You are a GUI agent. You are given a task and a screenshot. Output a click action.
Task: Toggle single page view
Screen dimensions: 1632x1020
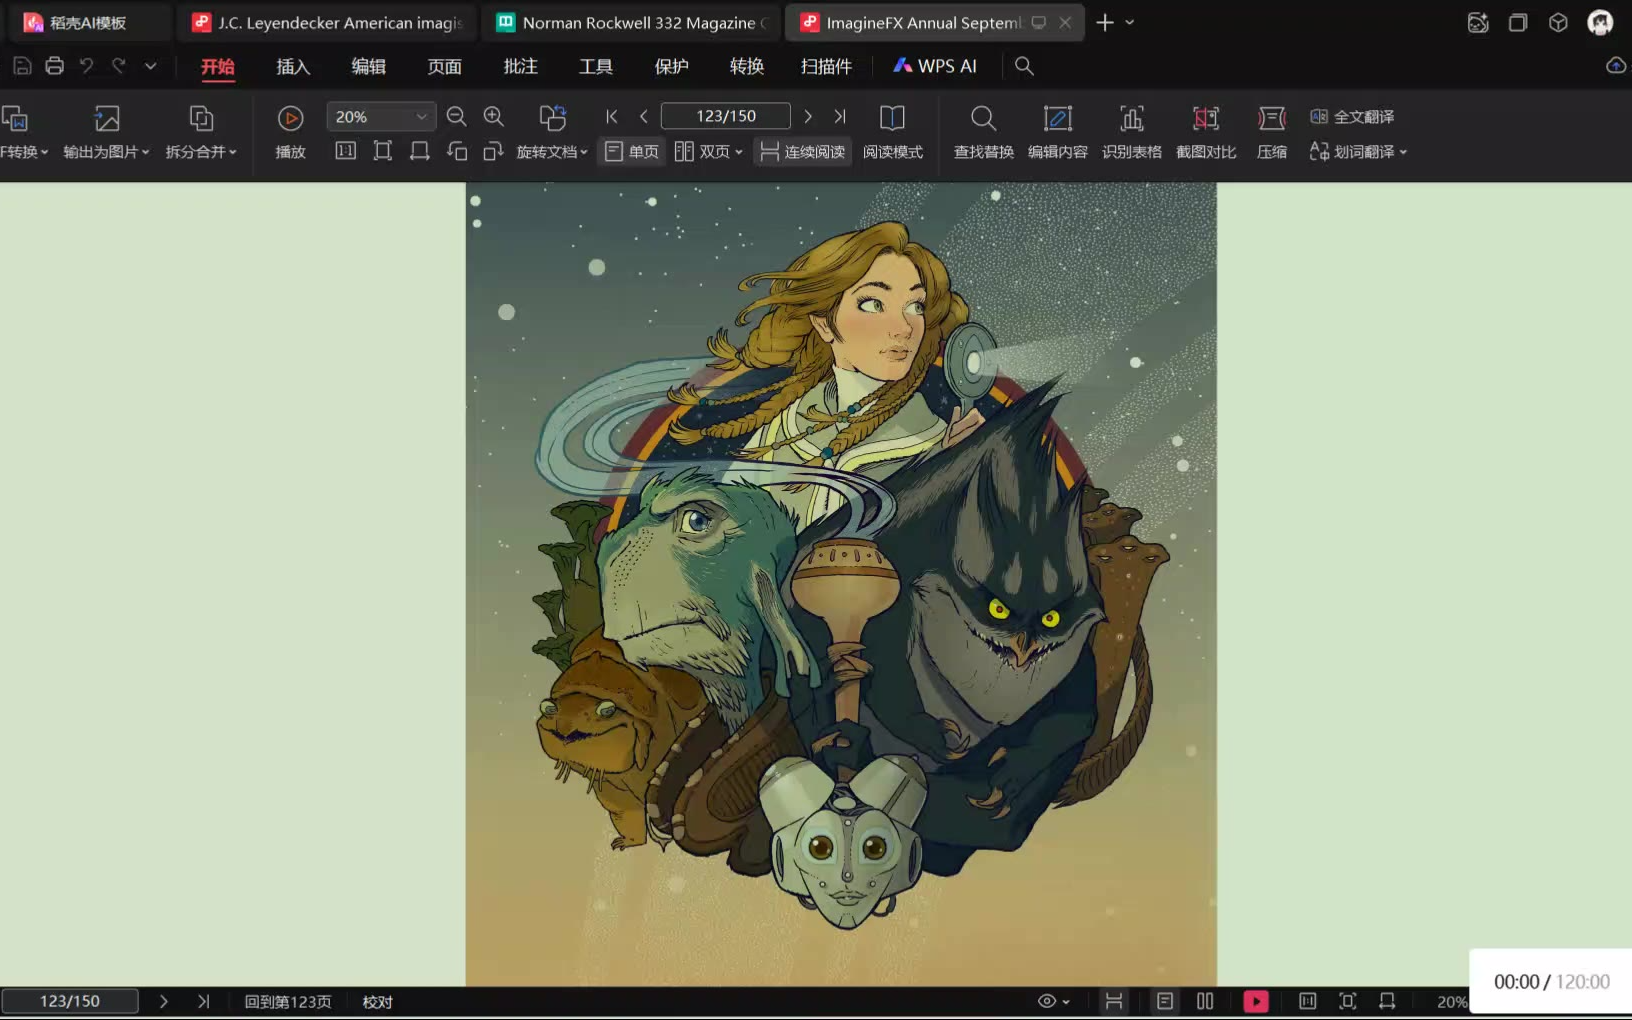click(632, 152)
